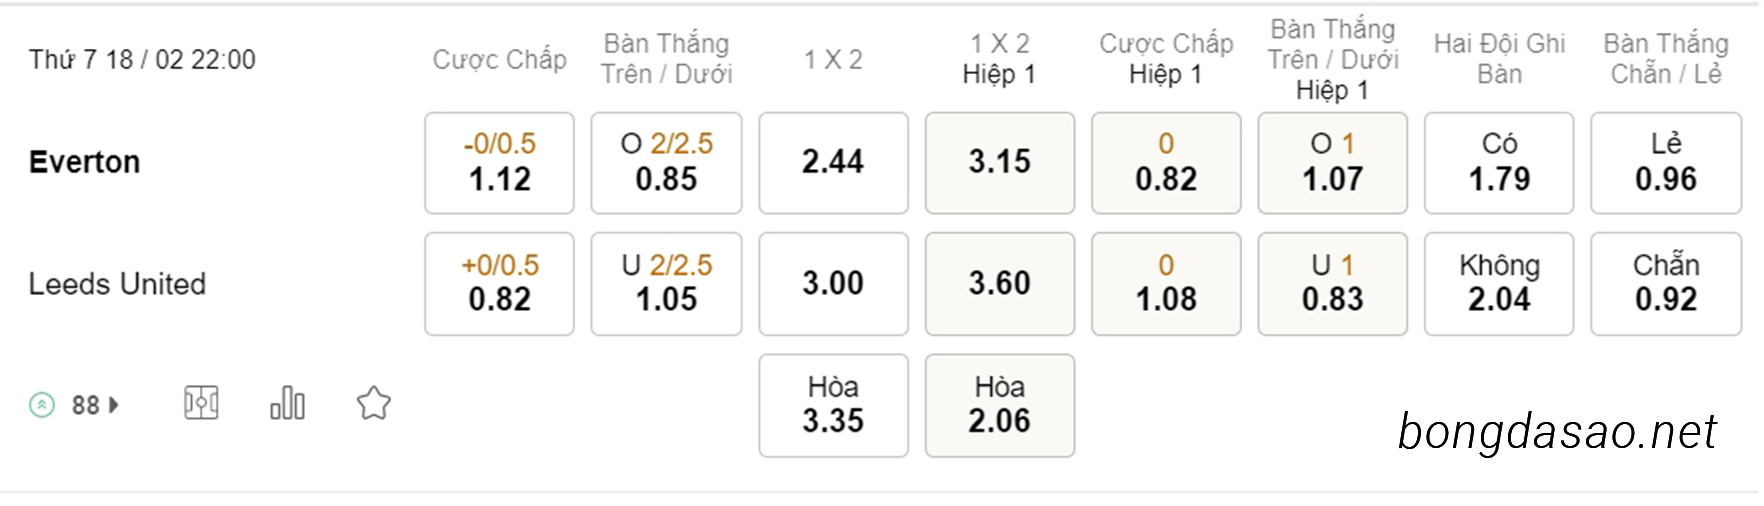Choose Lẻ odd goals at 0.96
1764x506 pixels.
(1666, 163)
